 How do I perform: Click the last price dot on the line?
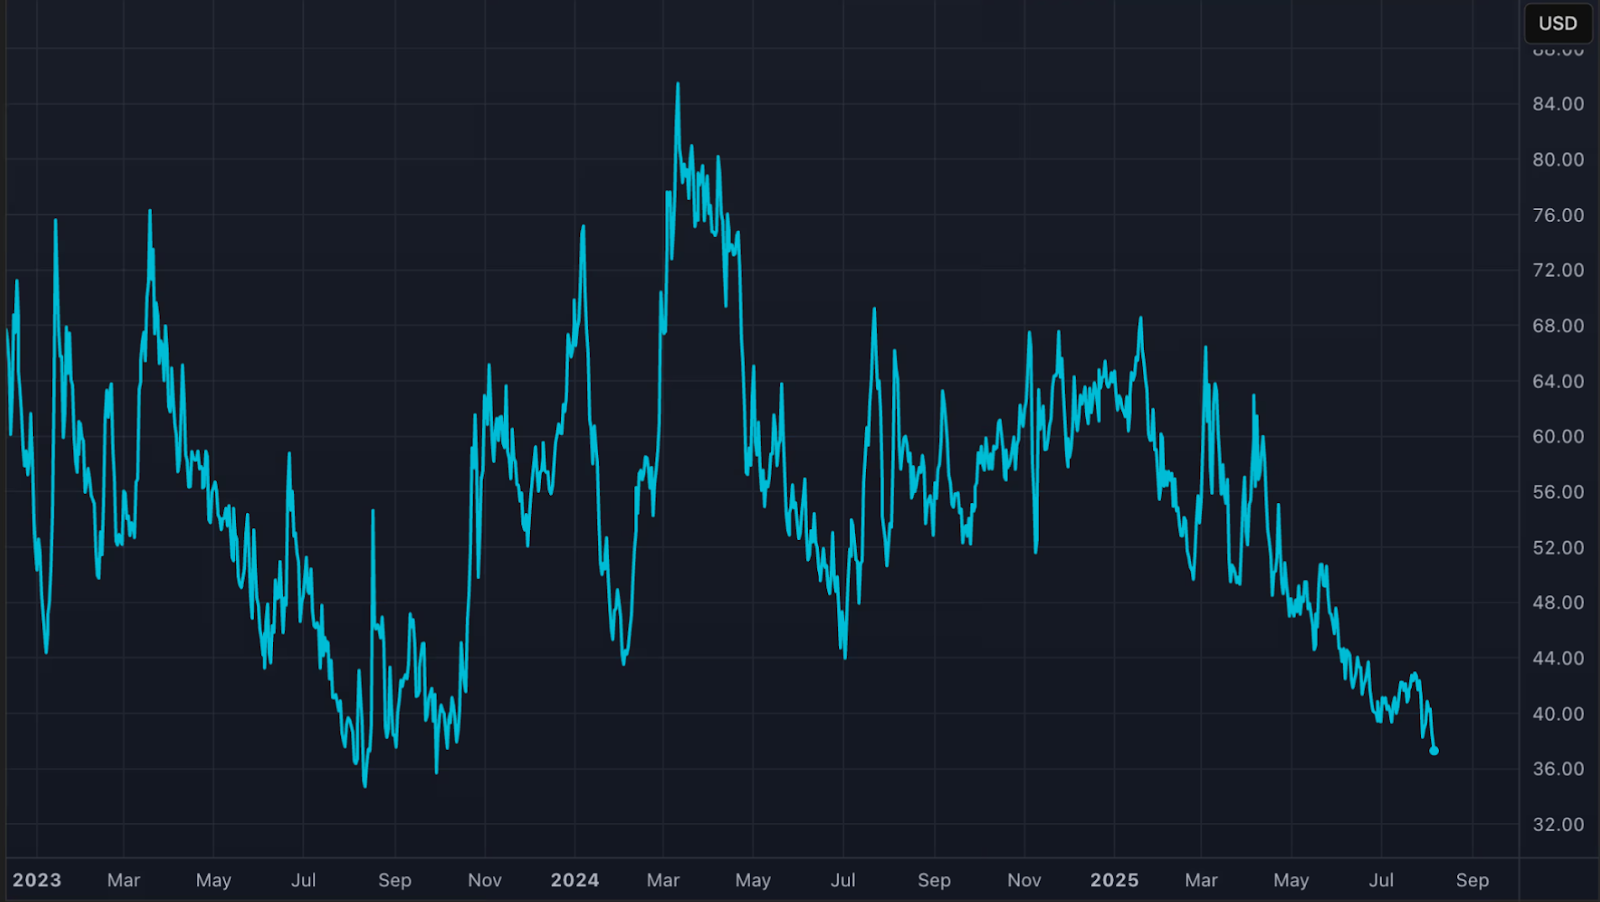(1434, 751)
